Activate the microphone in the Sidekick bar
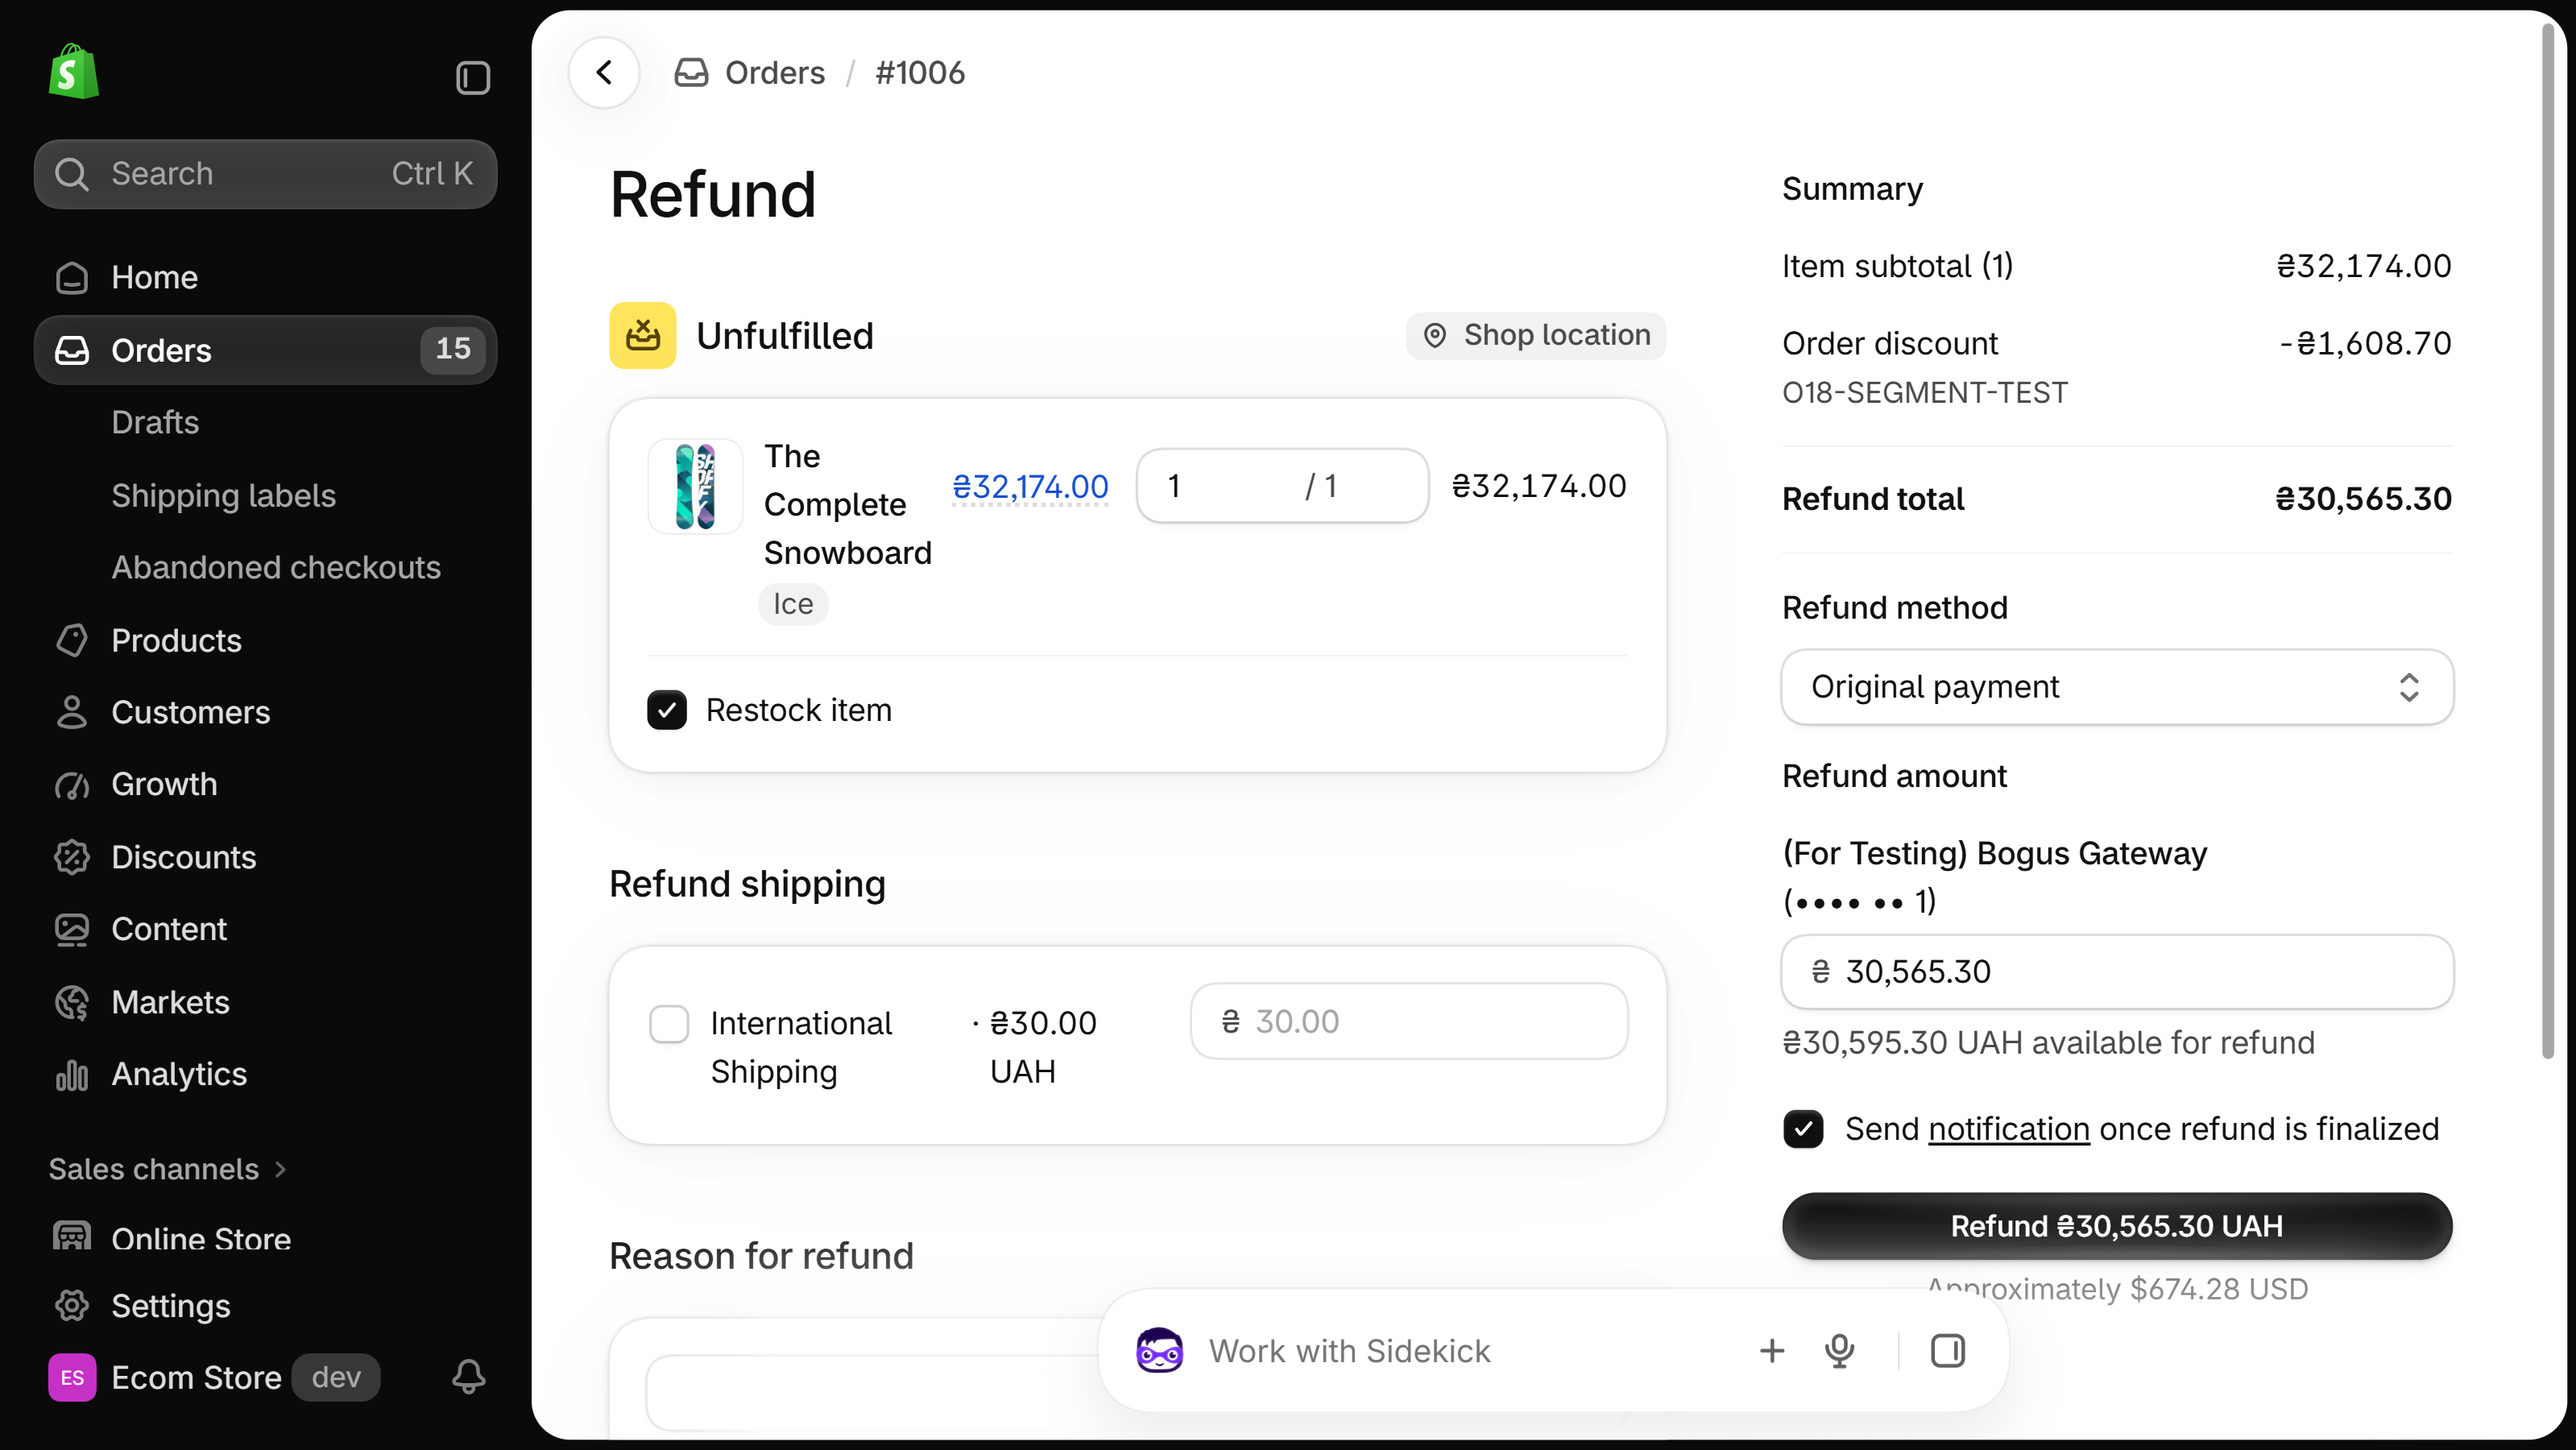The image size is (2576, 1450). (1839, 1351)
